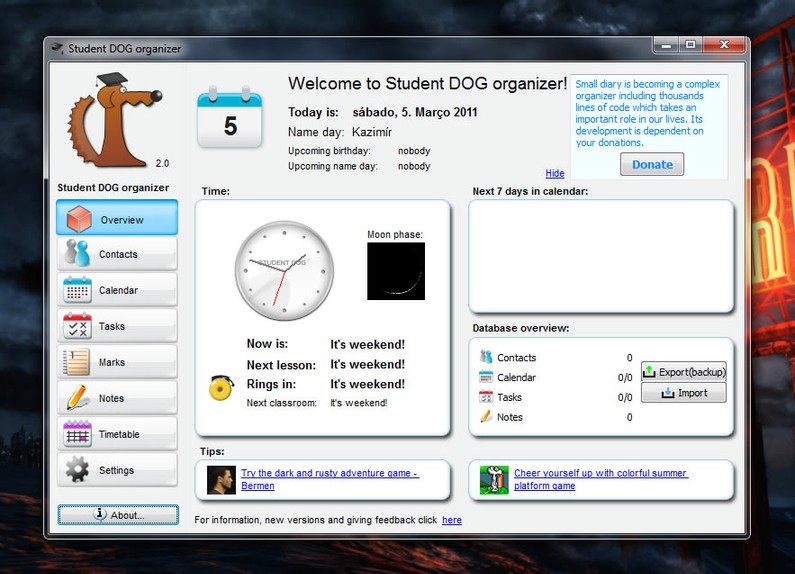Follow the 'here' feedback link
This screenshot has width=795, height=574.
click(x=452, y=520)
